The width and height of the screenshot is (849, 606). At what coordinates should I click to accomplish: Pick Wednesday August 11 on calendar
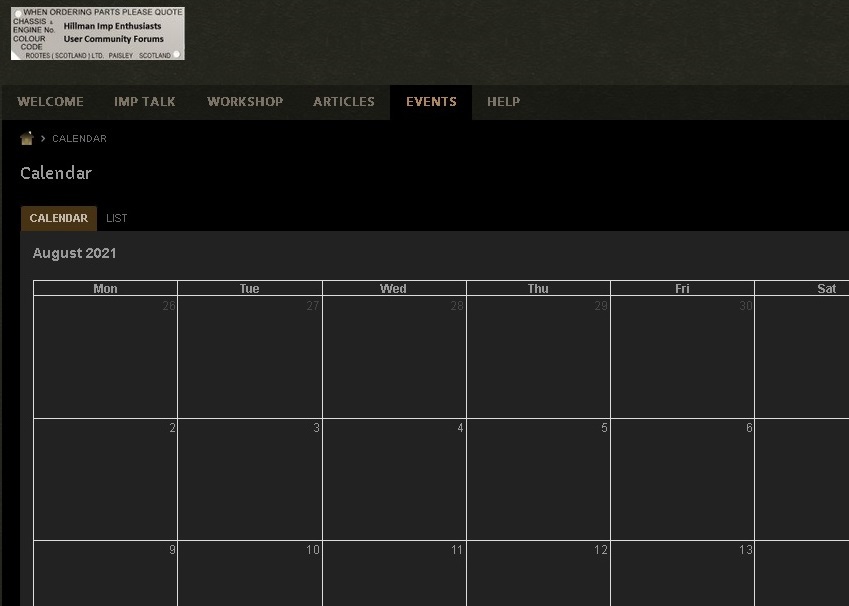pyautogui.click(x=394, y=575)
